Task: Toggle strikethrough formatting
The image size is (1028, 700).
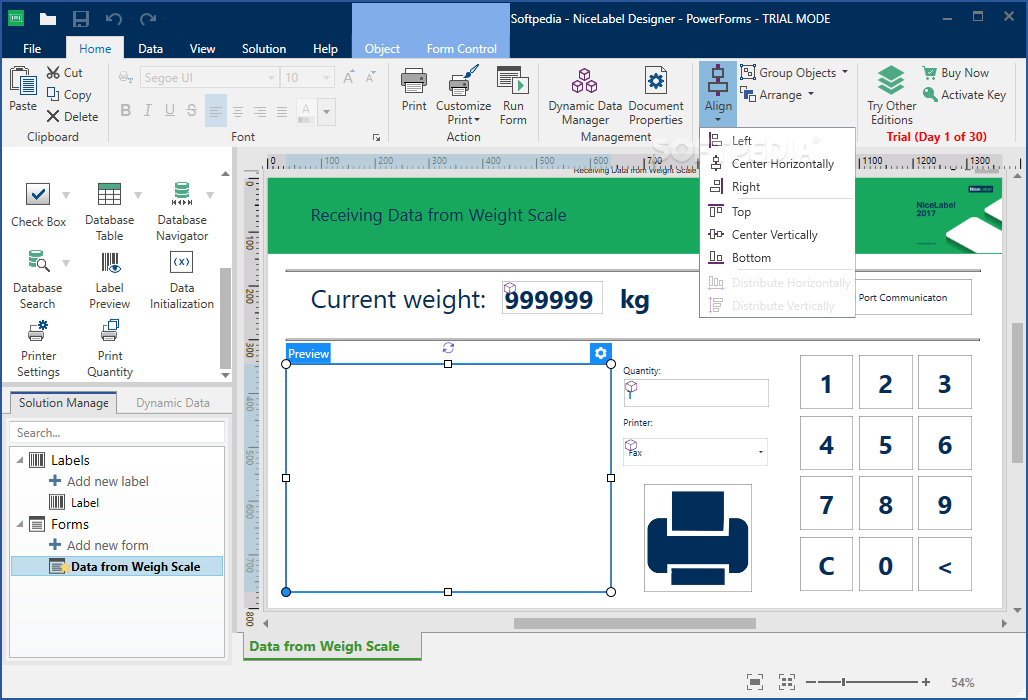Action: pyautogui.click(x=191, y=111)
